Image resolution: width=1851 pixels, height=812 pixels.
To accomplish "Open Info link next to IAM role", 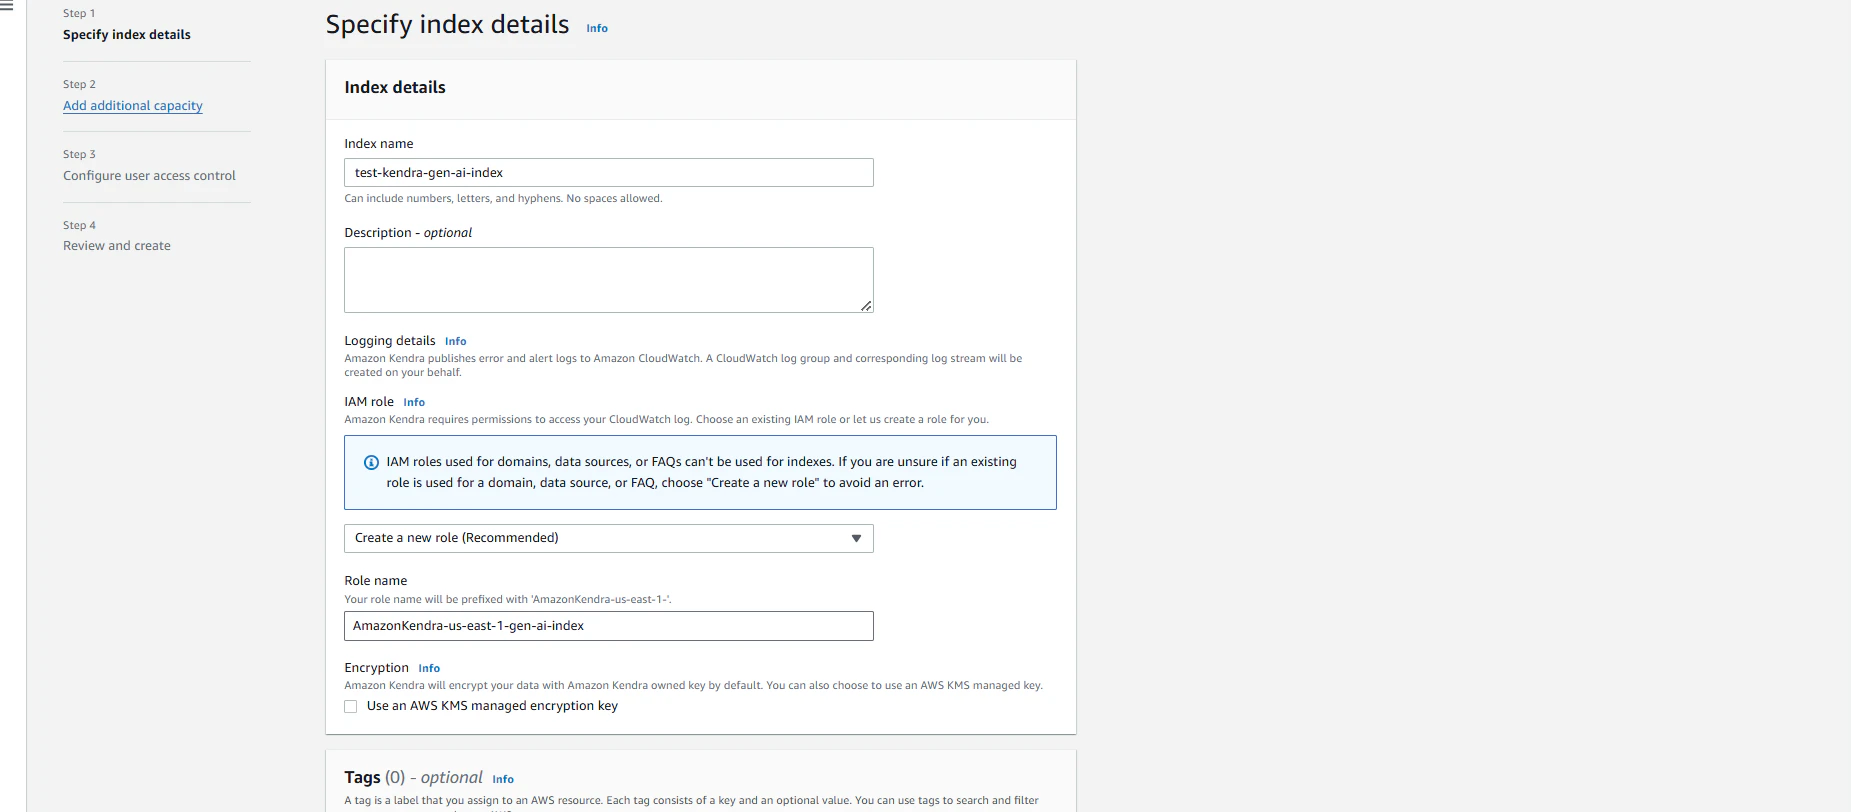I will pyautogui.click(x=414, y=402).
